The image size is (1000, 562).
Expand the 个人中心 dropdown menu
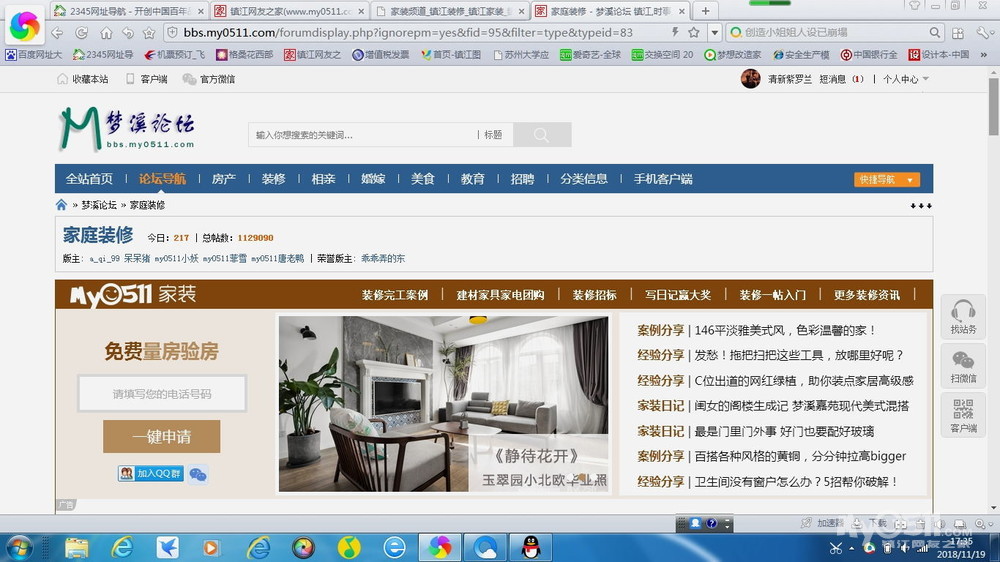(905, 79)
